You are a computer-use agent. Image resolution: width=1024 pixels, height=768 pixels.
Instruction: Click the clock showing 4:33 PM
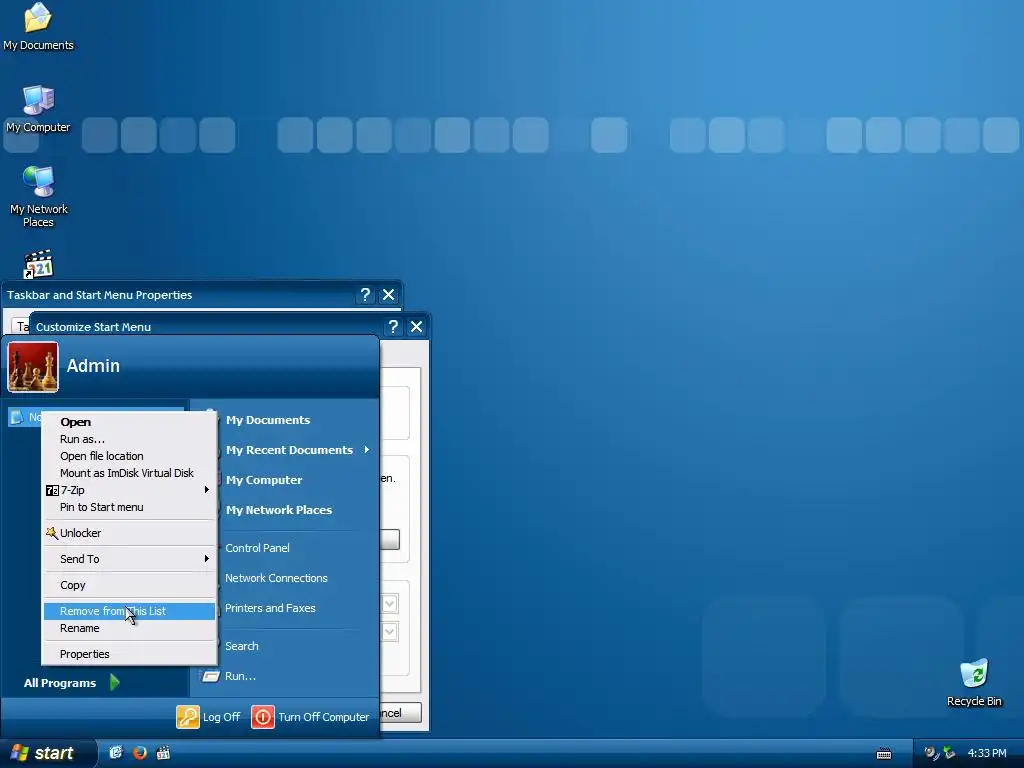pyautogui.click(x=987, y=754)
